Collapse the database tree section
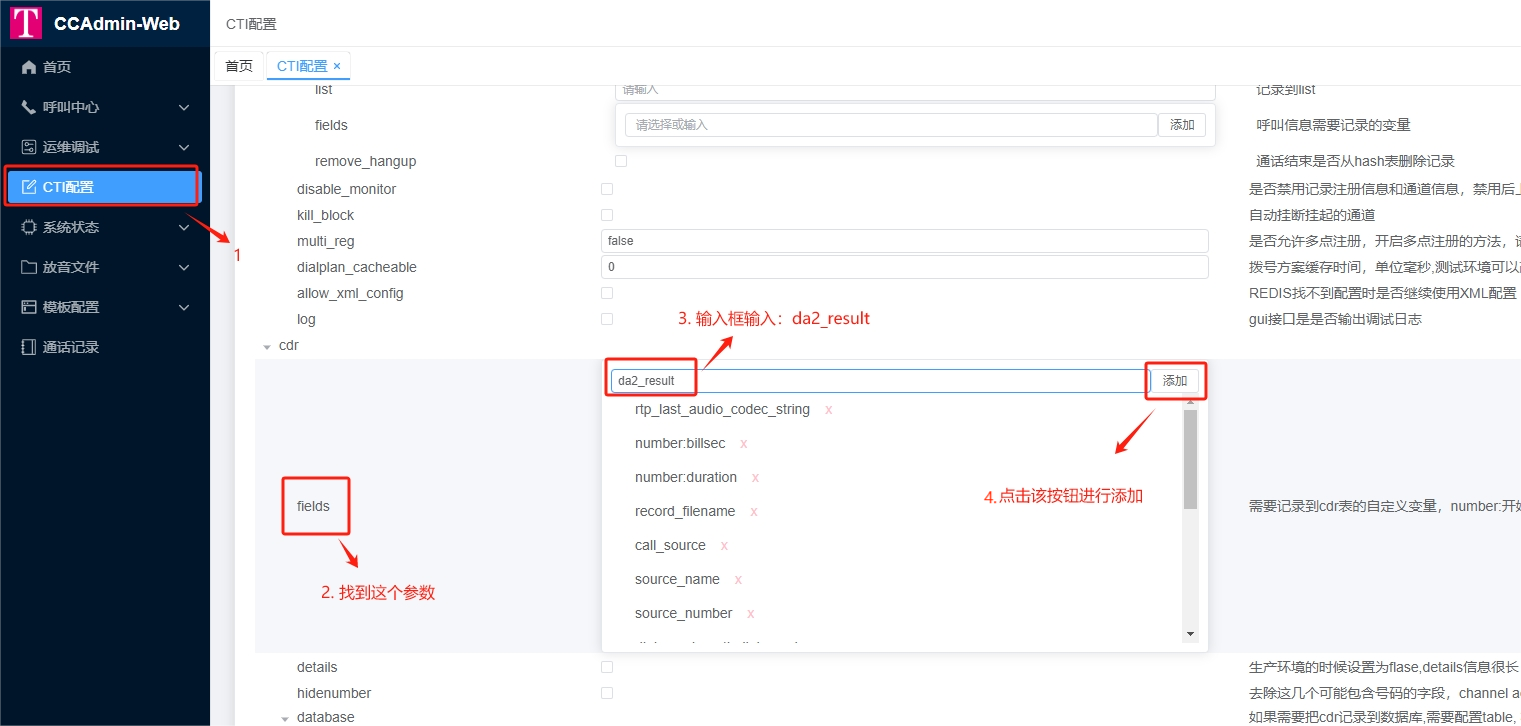This screenshot has width=1521, height=726. click(283, 717)
